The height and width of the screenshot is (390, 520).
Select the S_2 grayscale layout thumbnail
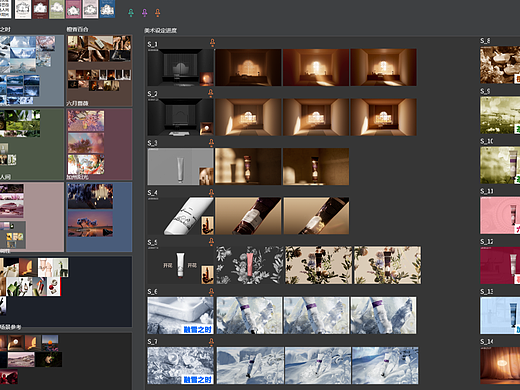point(180,117)
